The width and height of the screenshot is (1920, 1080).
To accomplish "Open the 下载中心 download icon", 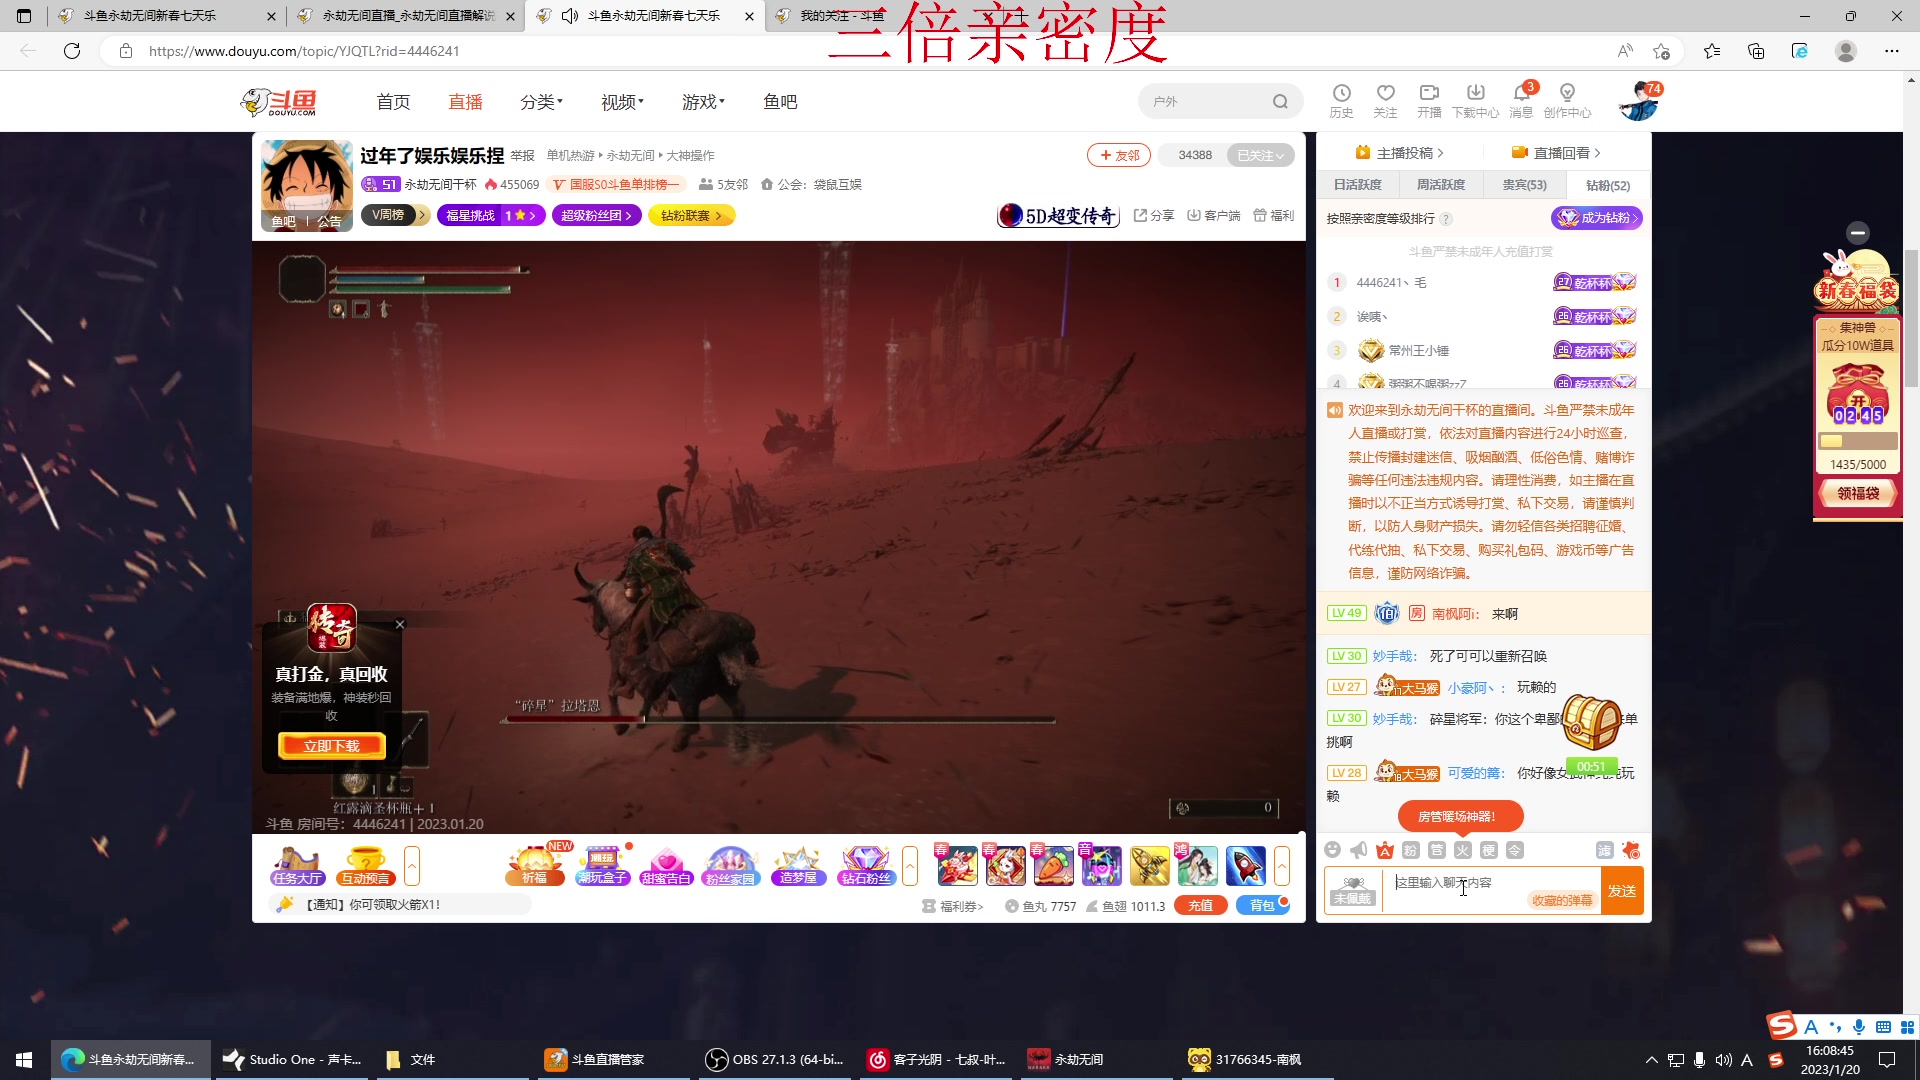I will [x=1475, y=100].
